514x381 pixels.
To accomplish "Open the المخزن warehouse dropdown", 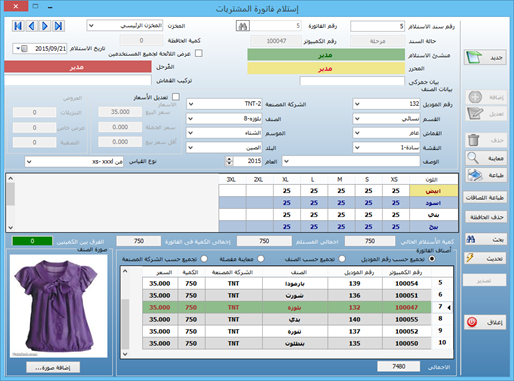I will click(125, 26).
